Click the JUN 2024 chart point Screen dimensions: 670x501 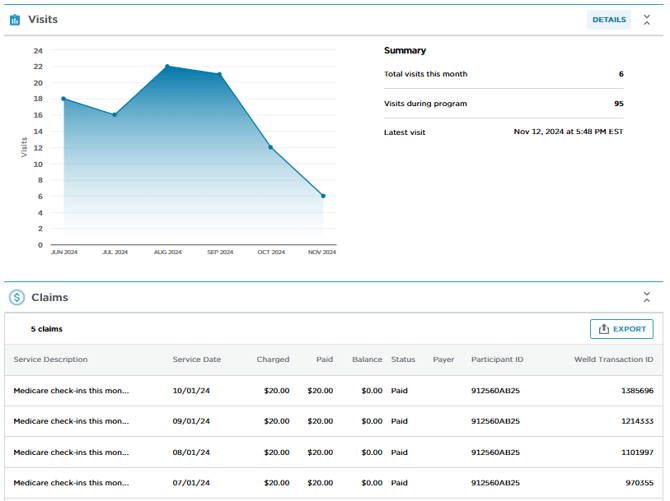point(63,99)
